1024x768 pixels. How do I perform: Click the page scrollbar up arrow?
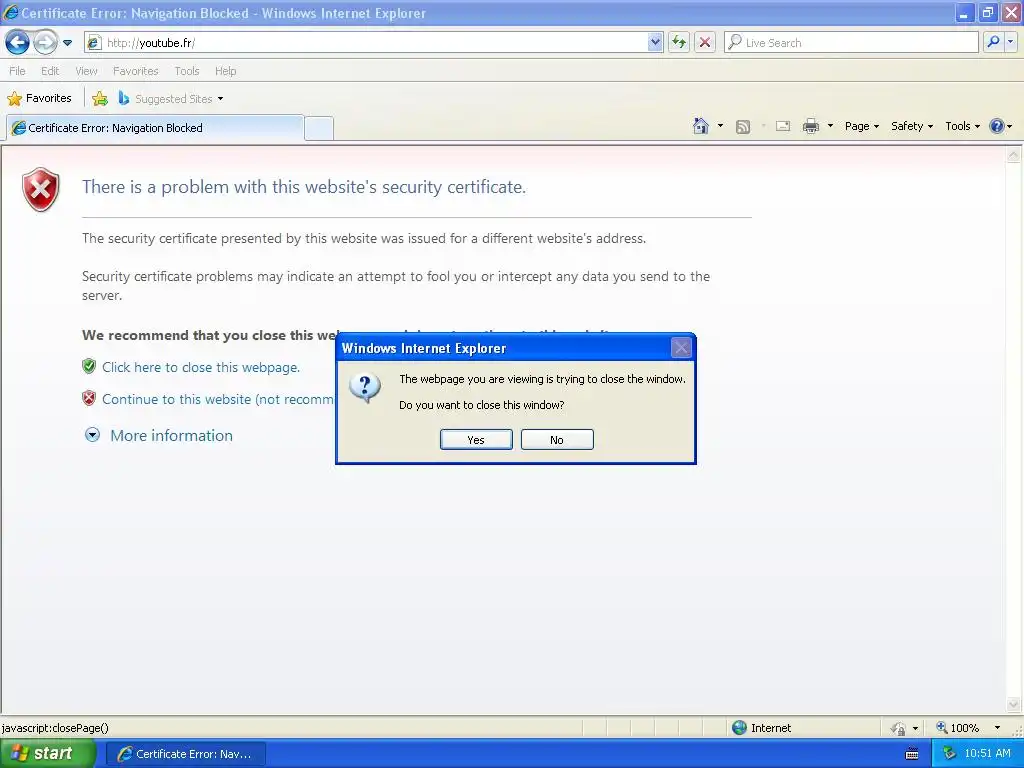click(x=1014, y=155)
